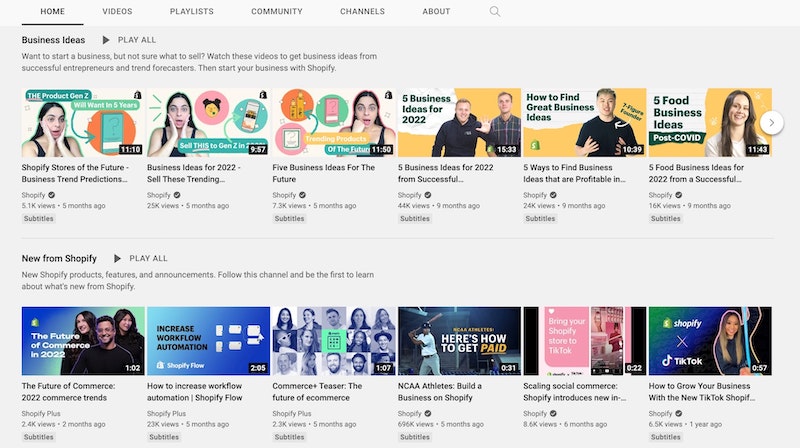
Task: Click PLAY ALL for New from Shopify
Action: point(148,258)
